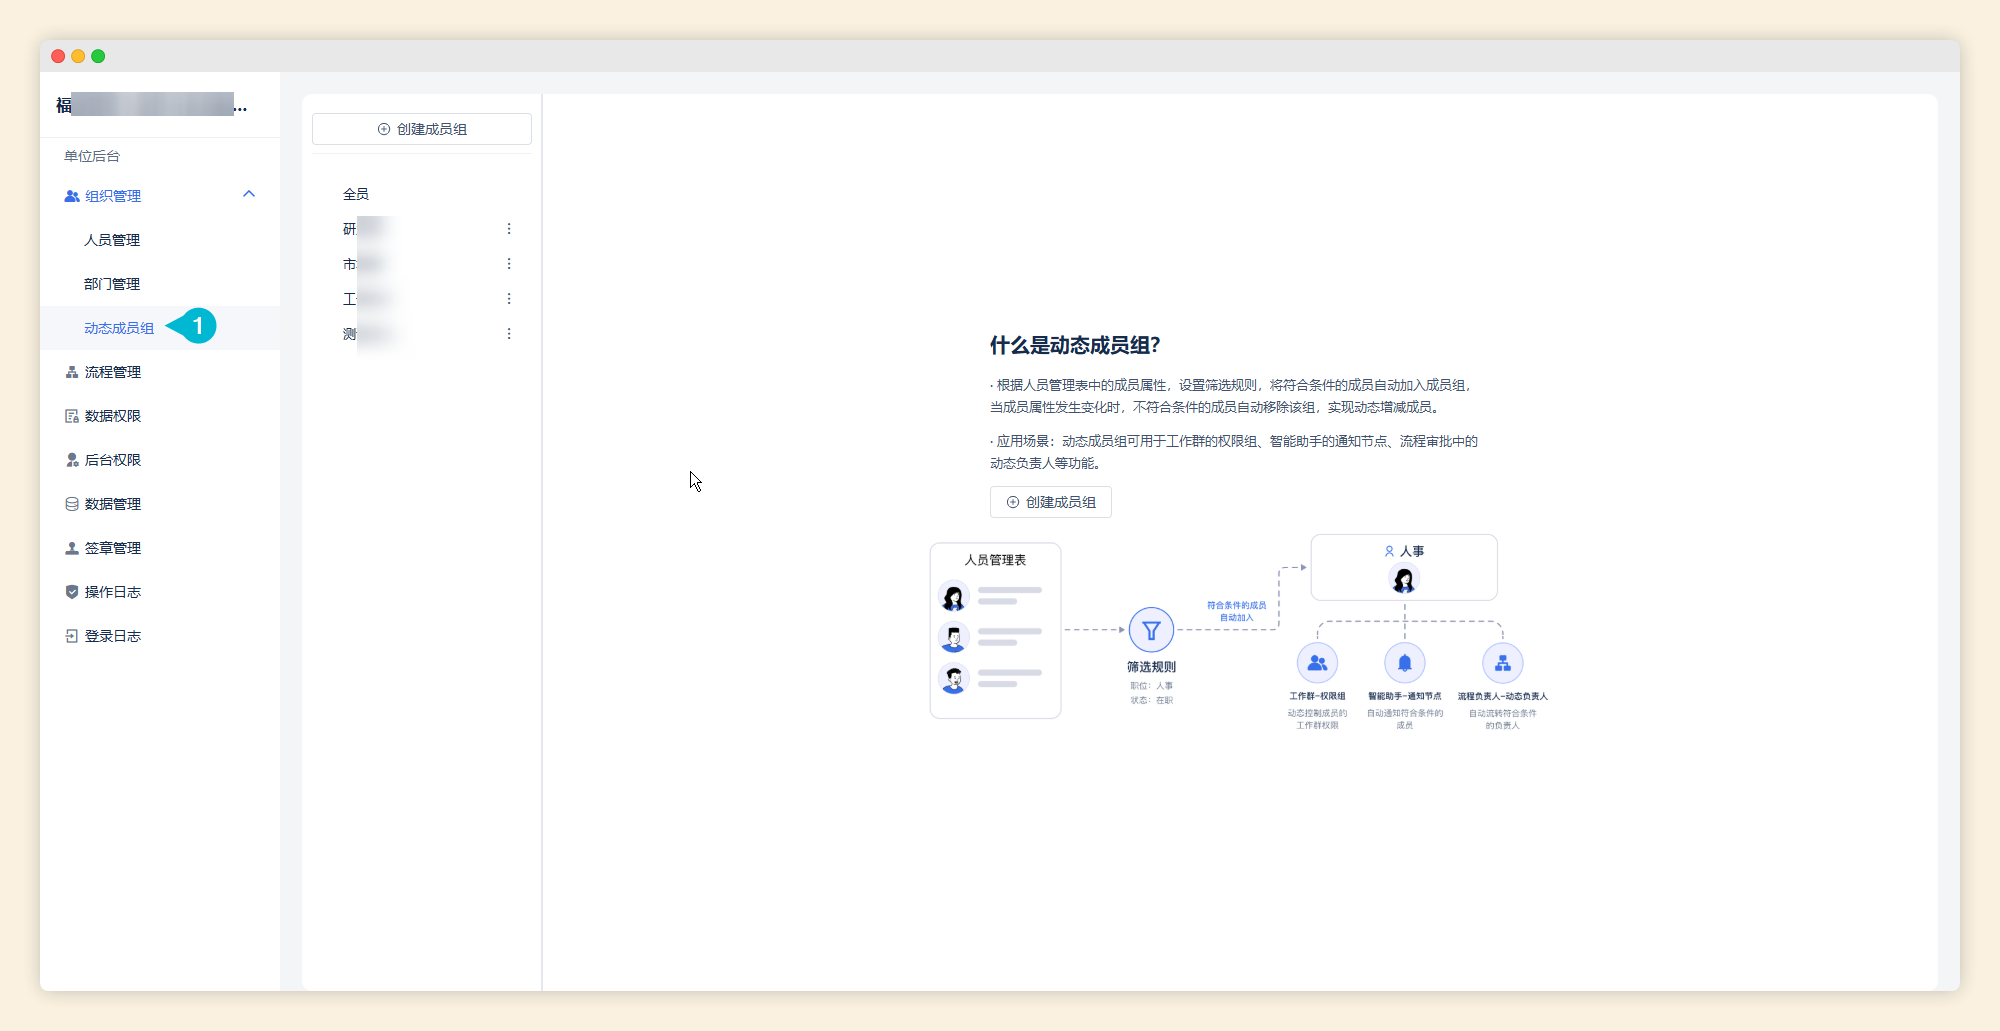The image size is (2000, 1031).
Task: Open more options for the 工 group
Action: pos(509,299)
